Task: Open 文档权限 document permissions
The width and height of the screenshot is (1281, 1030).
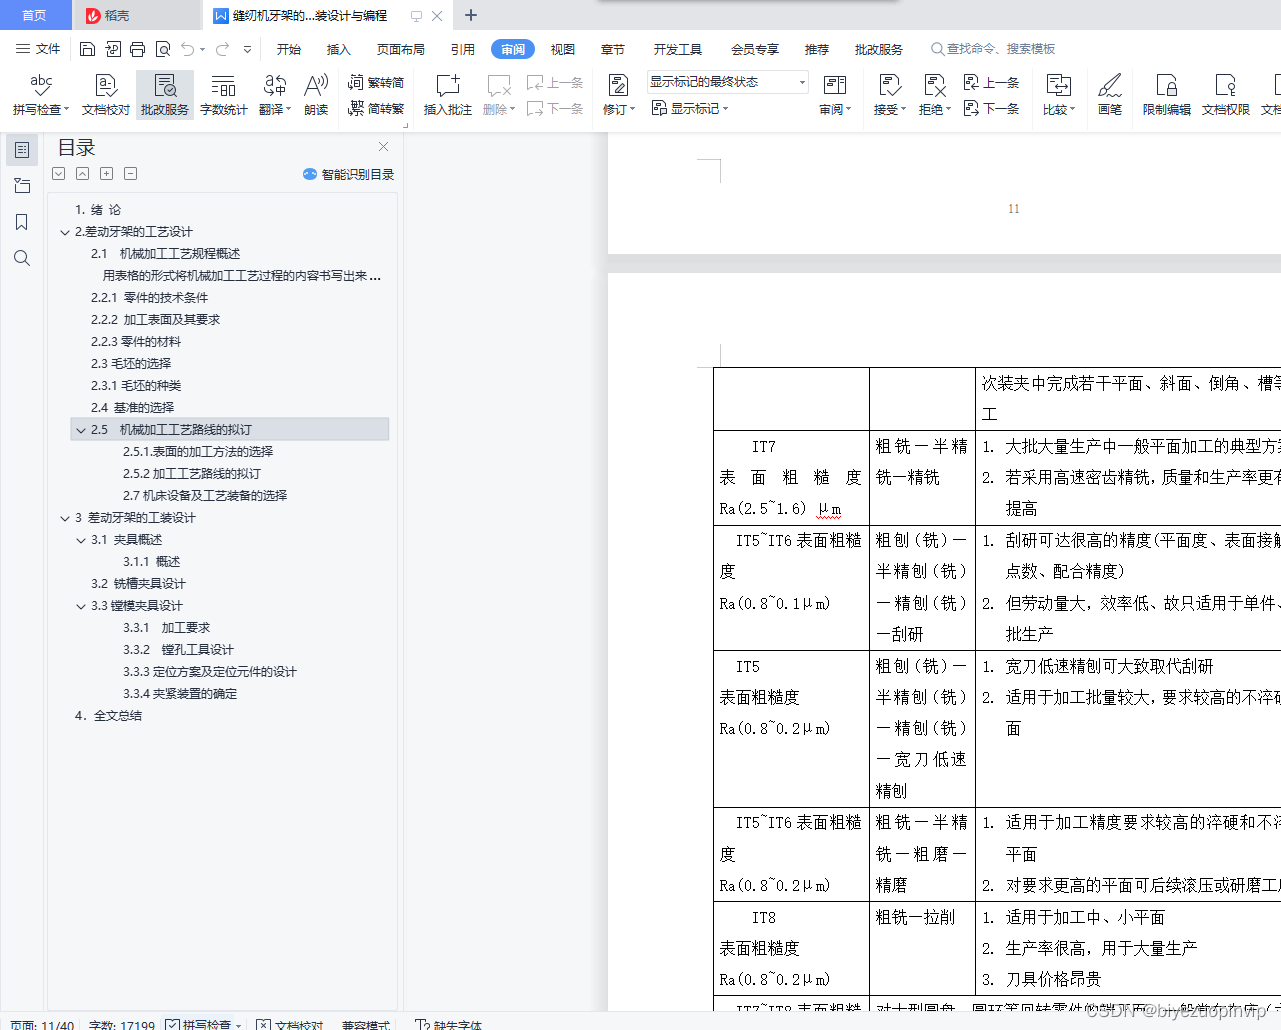Action: point(1226,95)
